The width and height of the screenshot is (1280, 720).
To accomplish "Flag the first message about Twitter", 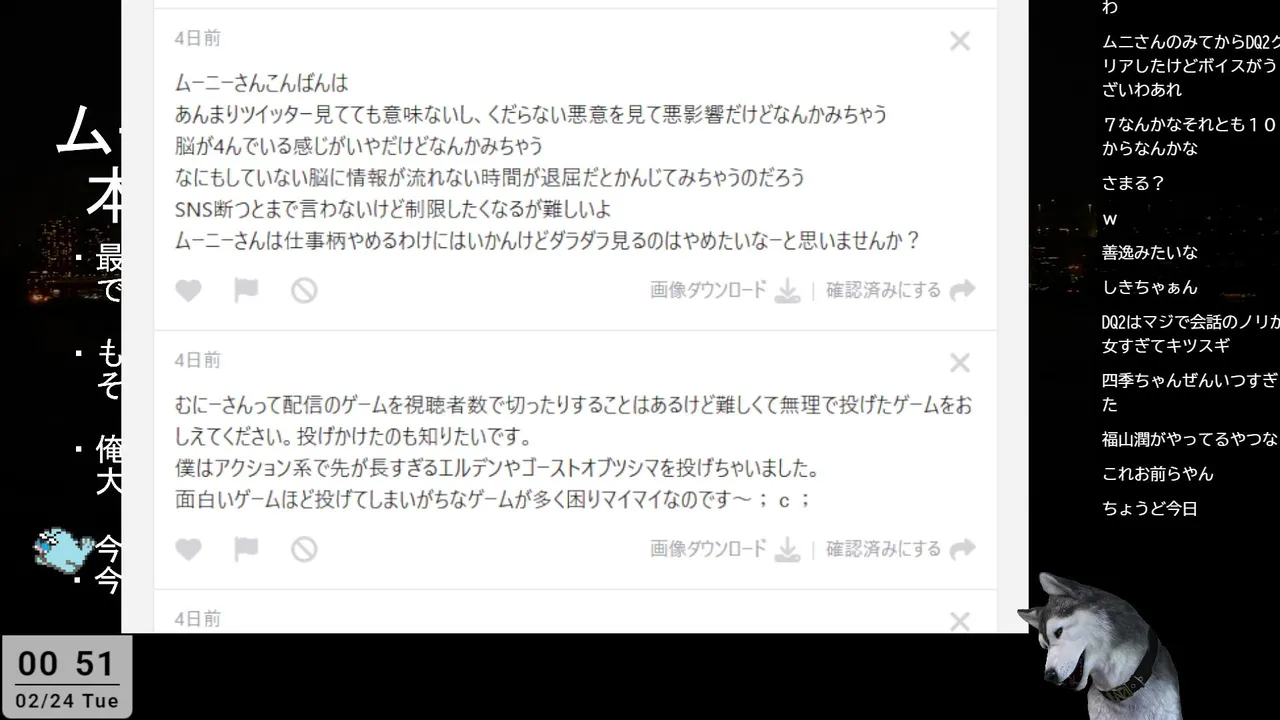I will tap(246, 290).
